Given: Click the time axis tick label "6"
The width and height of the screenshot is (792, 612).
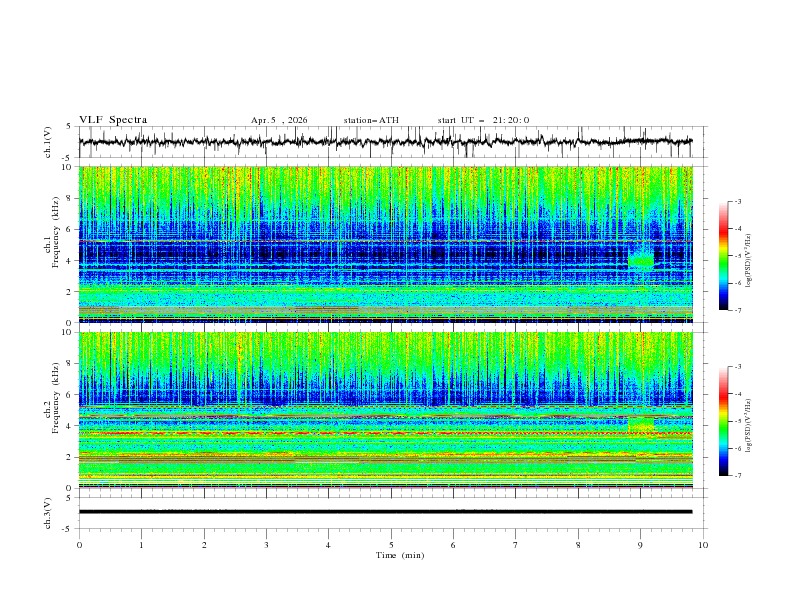Looking at the screenshot, I should 453,545.
